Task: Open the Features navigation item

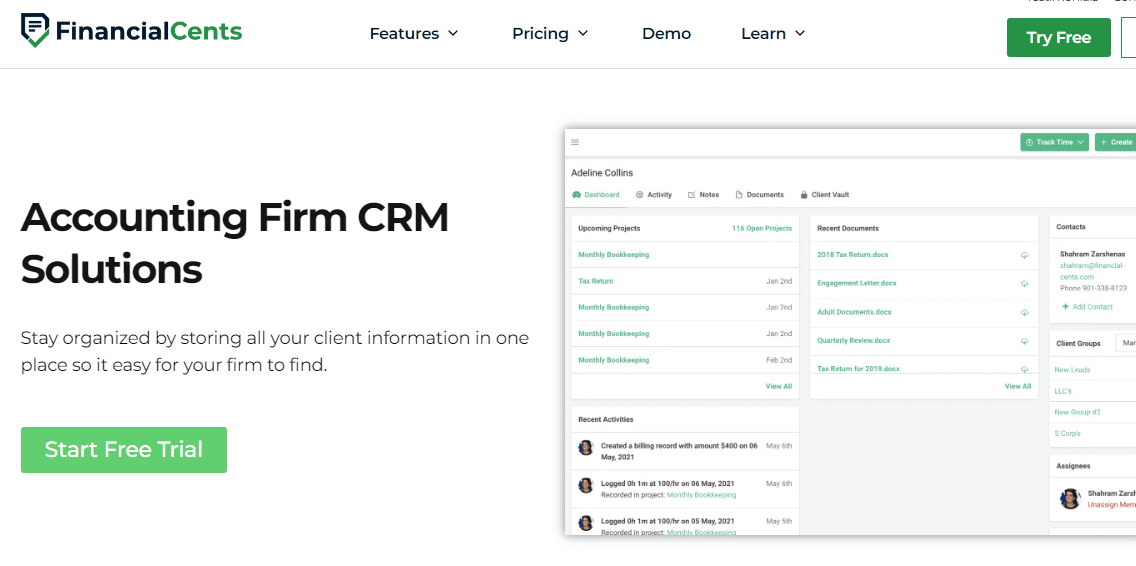Action: (414, 33)
